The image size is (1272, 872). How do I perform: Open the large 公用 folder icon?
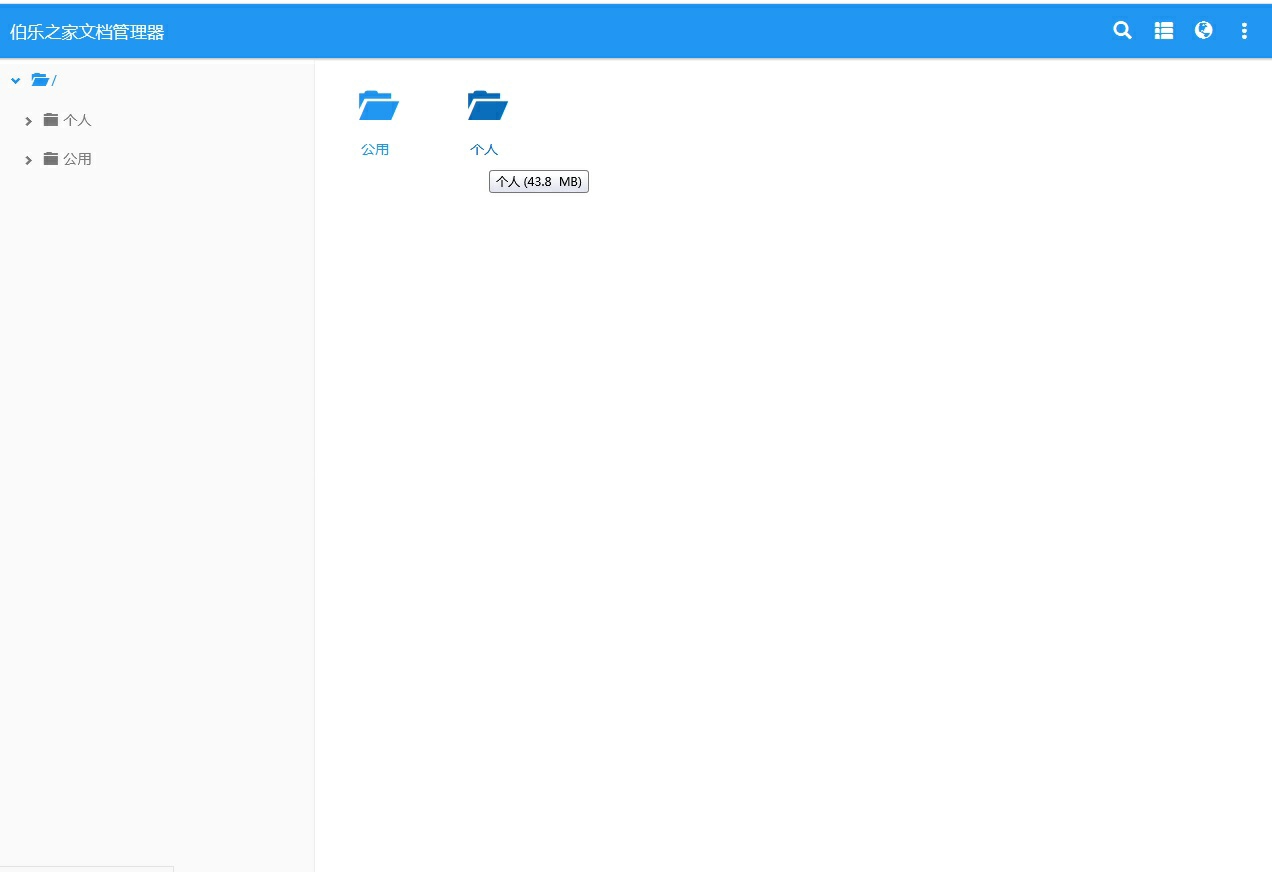[x=378, y=105]
